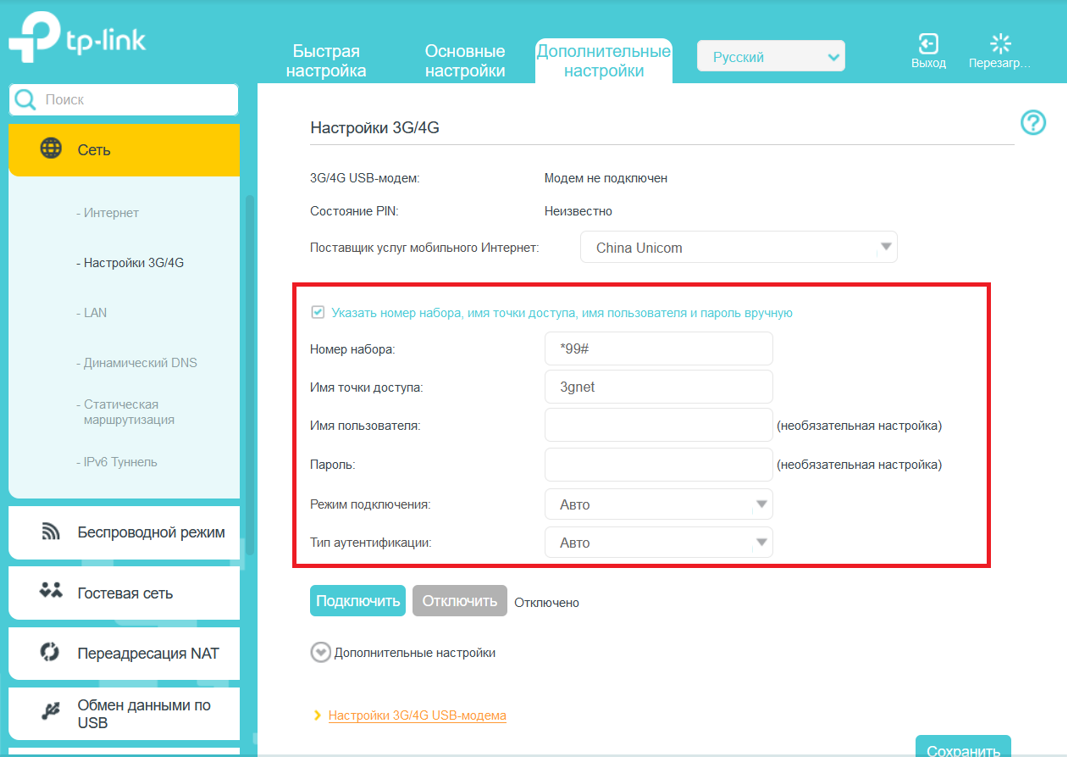Click the Перезагрузка reboot icon

pos(999,45)
